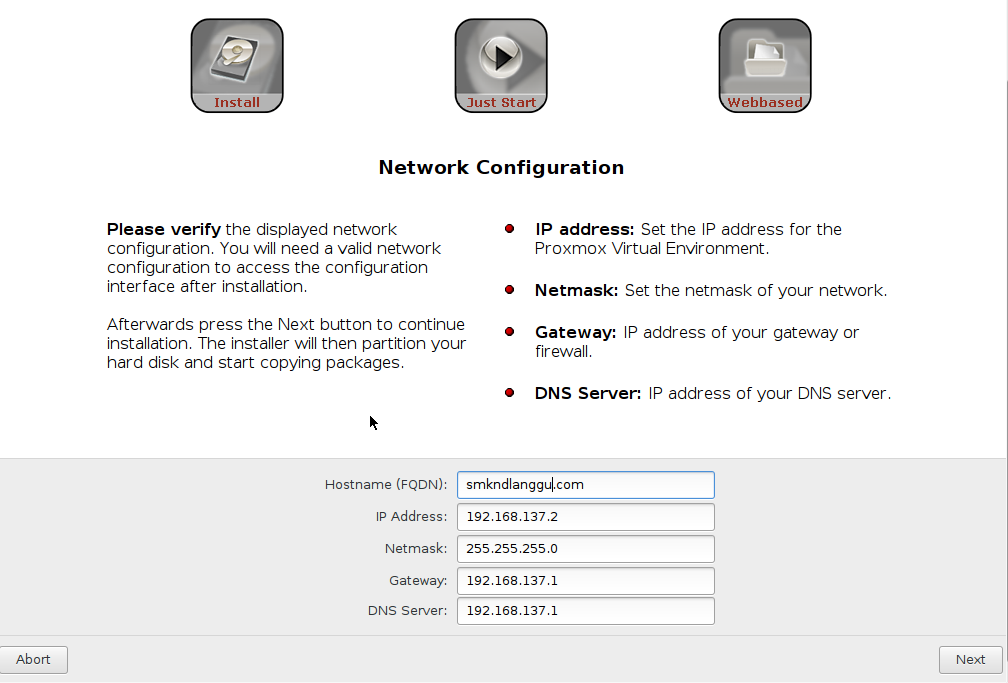Click the Gateway input field
Image resolution: width=1008 pixels, height=683 pixels.
click(586, 581)
